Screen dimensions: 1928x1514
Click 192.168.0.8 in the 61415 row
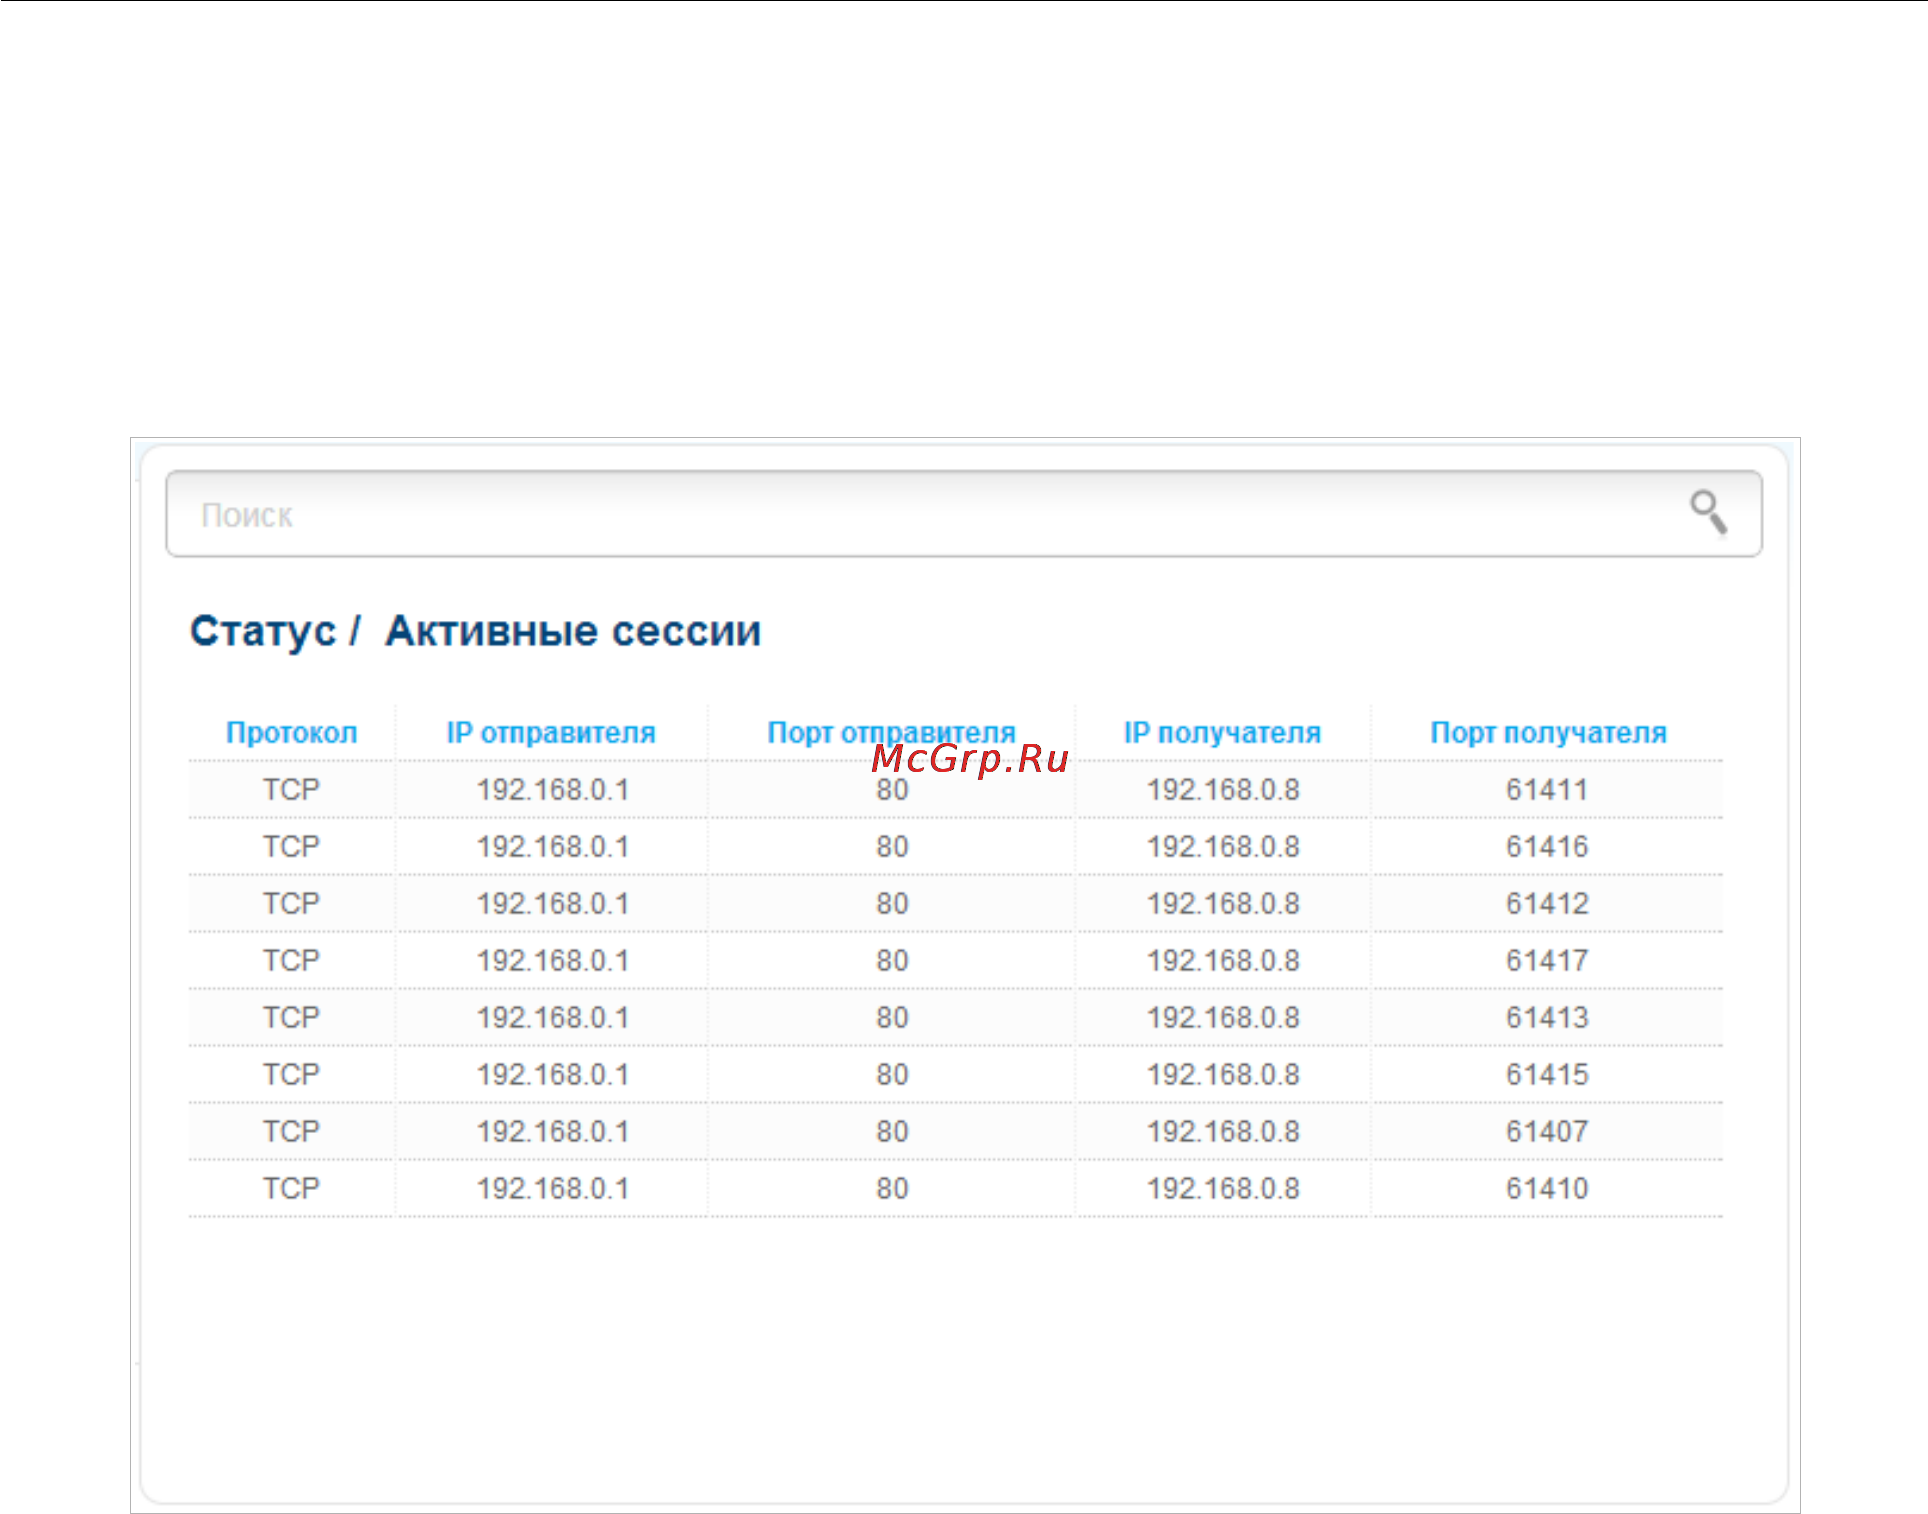(x=1223, y=1075)
